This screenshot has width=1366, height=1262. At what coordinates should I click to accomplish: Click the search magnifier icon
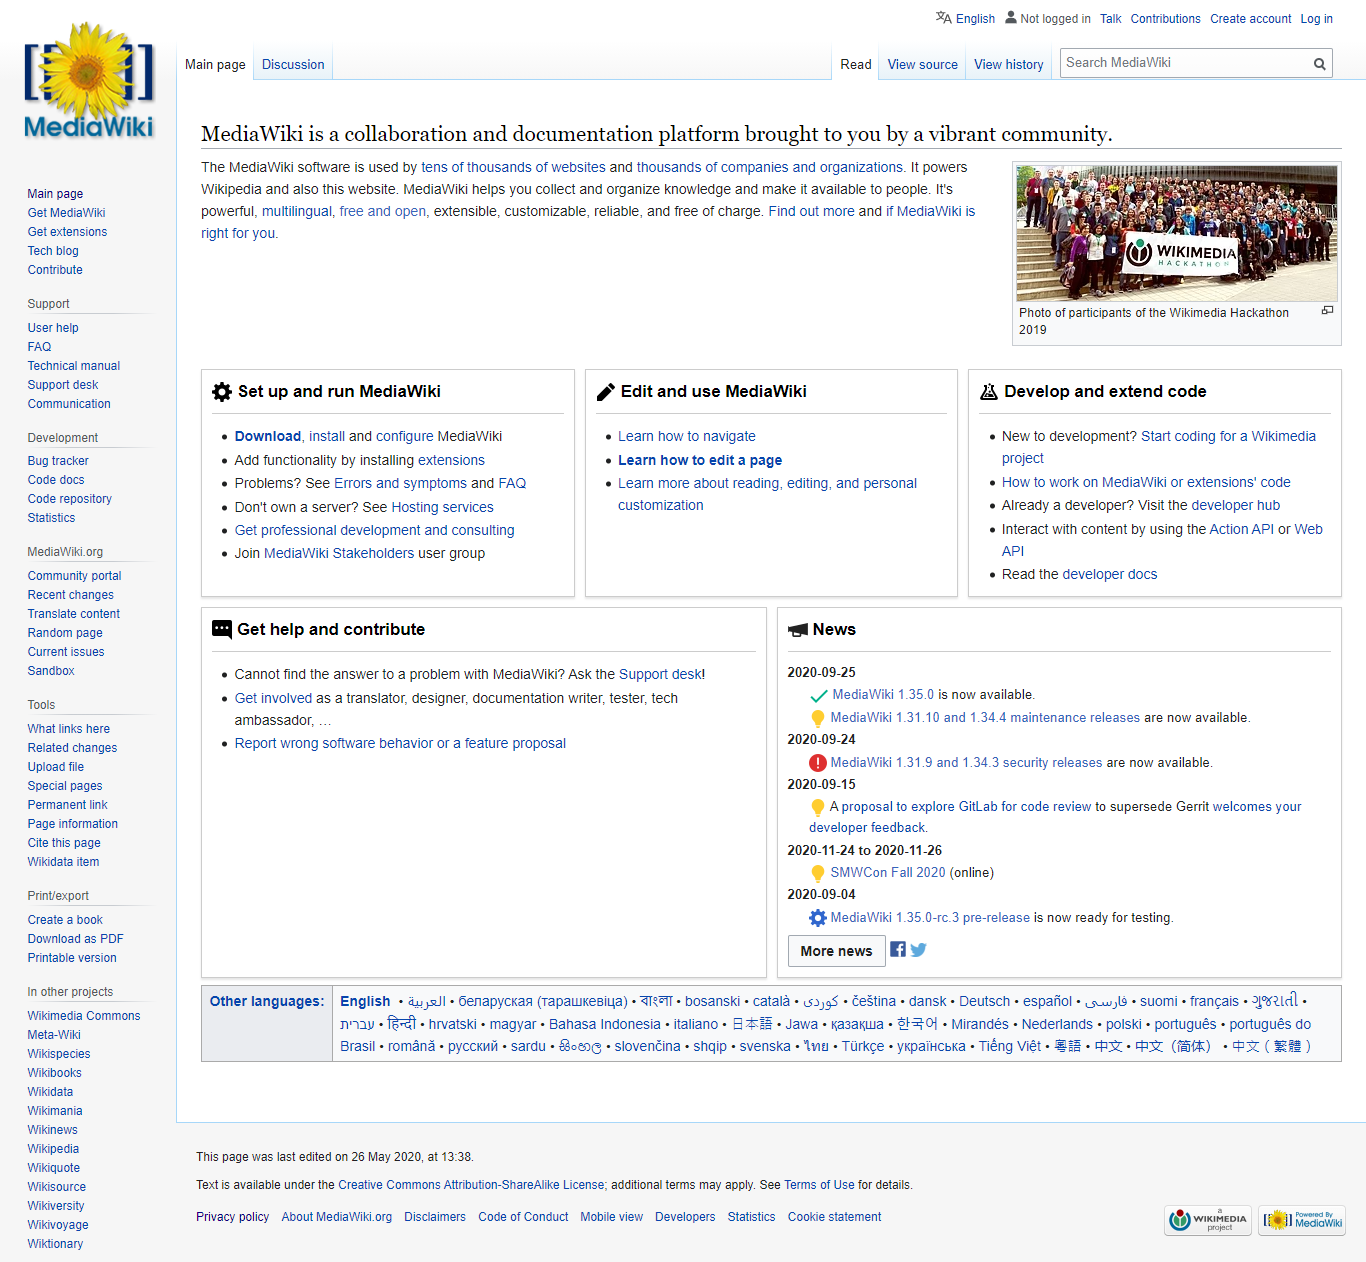(x=1319, y=62)
